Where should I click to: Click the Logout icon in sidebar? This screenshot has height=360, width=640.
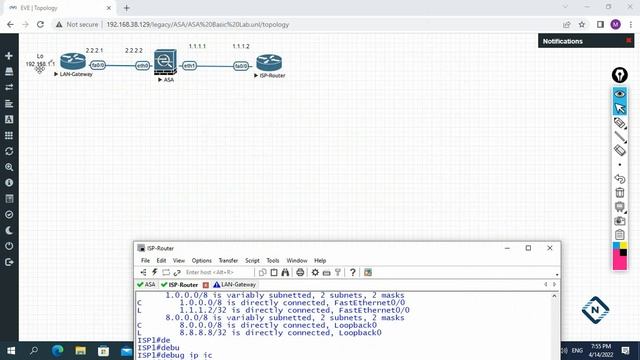point(9,262)
